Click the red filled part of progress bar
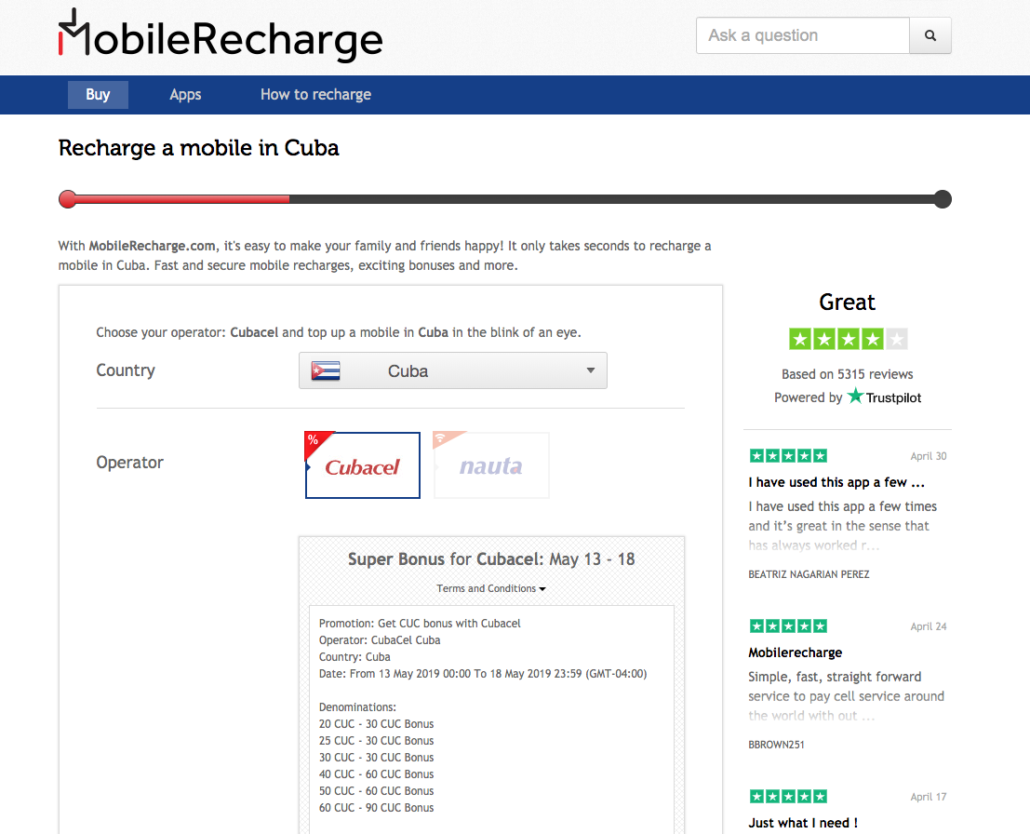Image resolution: width=1030 pixels, height=834 pixels. (183, 199)
